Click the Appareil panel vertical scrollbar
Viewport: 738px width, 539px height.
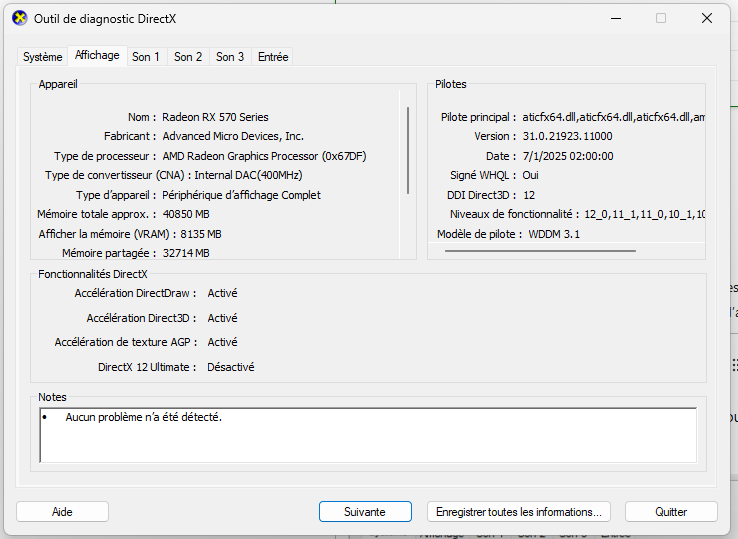click(408, 151)
